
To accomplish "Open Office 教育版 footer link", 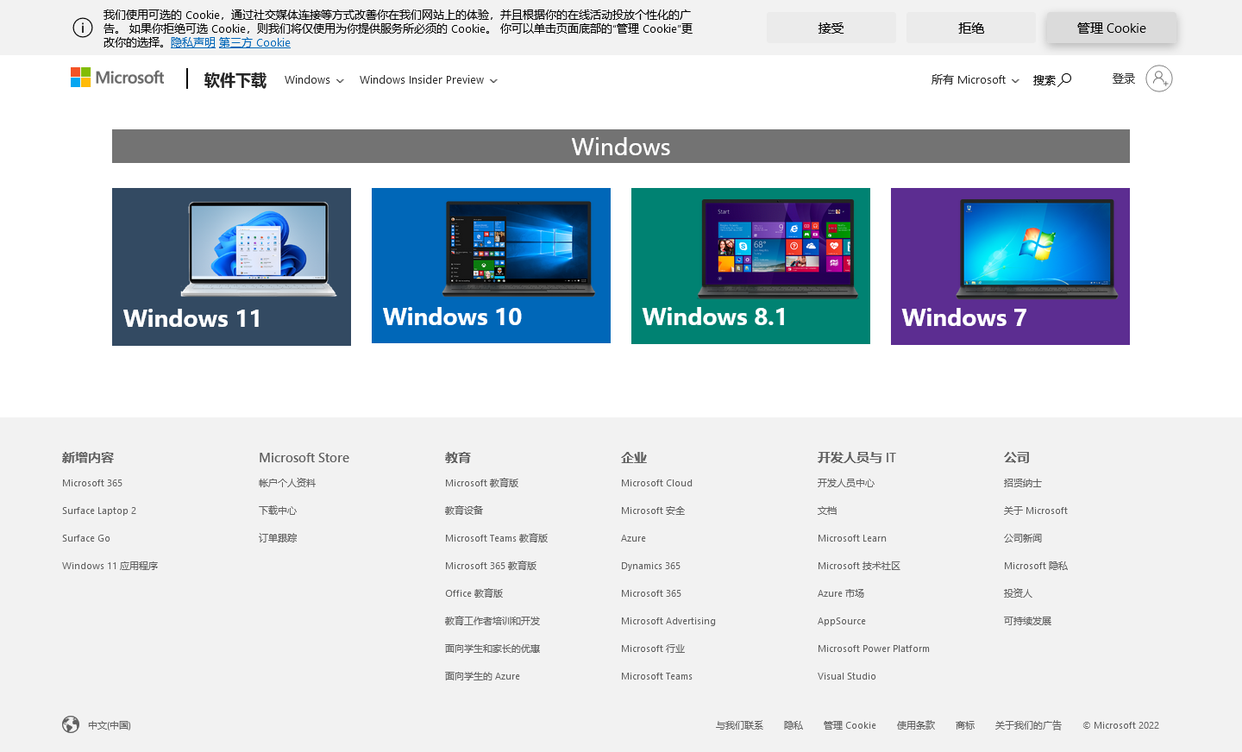I will tap(474, 594).
